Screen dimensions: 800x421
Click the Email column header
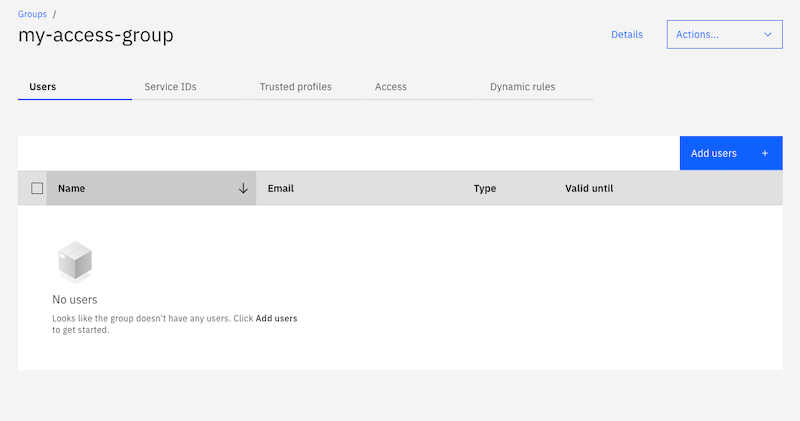[280, 188]
